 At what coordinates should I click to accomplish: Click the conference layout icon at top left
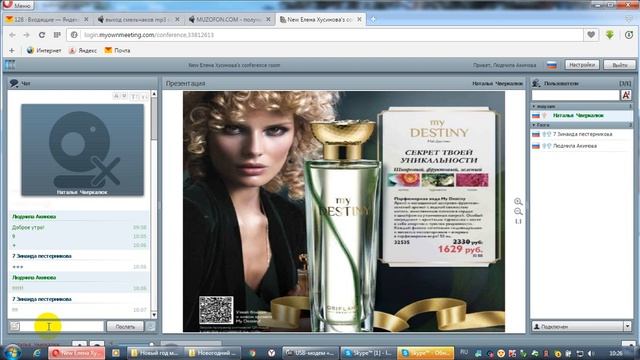coord(10,64)
